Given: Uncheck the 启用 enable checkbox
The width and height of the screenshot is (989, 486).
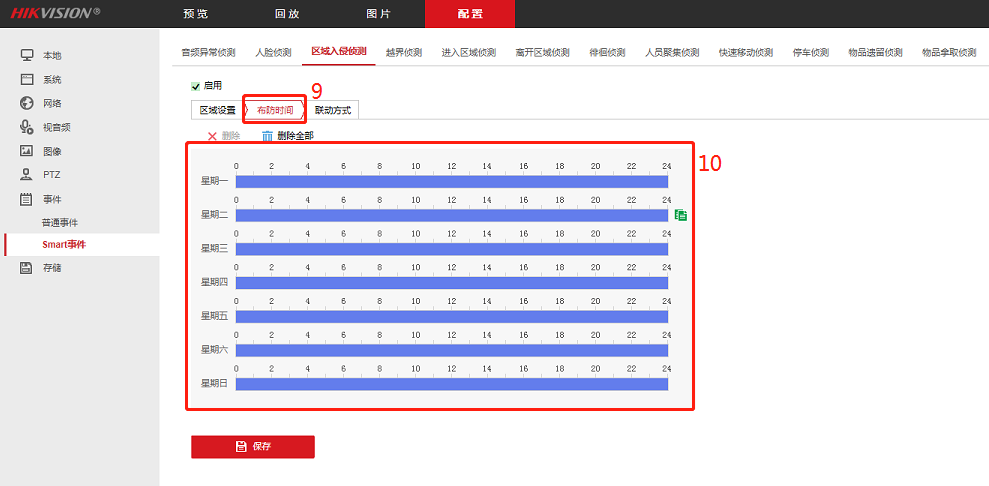Looking at the screenshot, I should 196,87.
